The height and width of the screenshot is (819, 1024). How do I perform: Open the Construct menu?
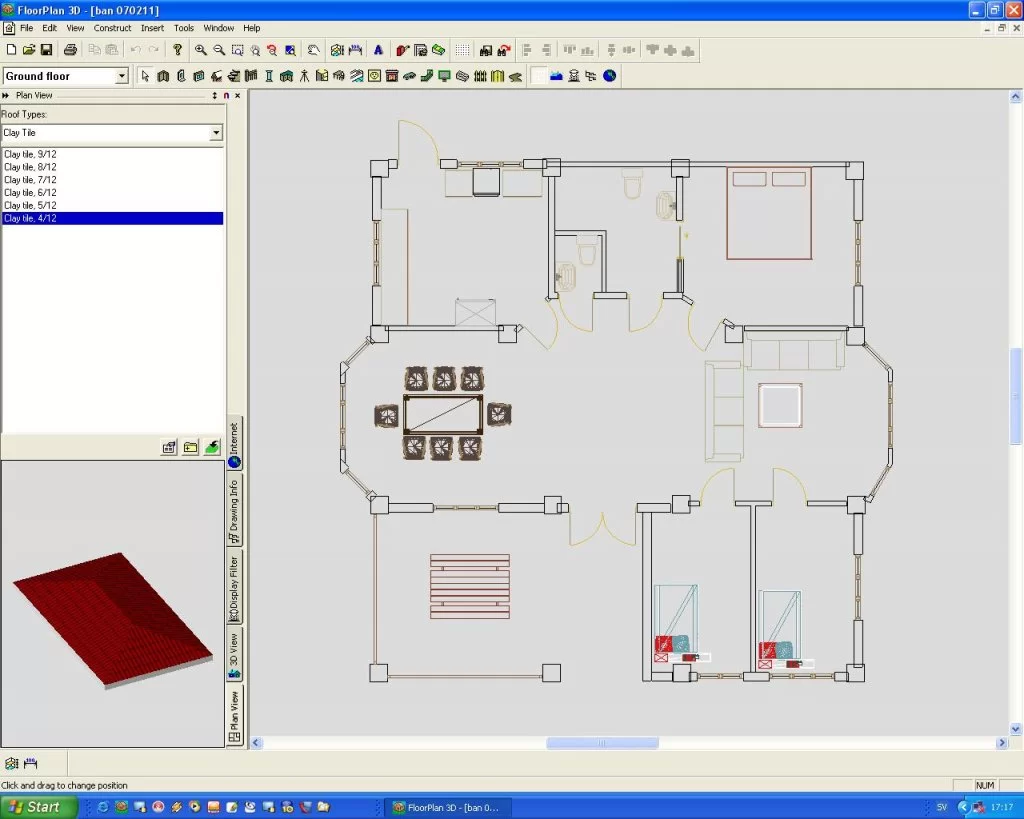[x=112, y=28]
